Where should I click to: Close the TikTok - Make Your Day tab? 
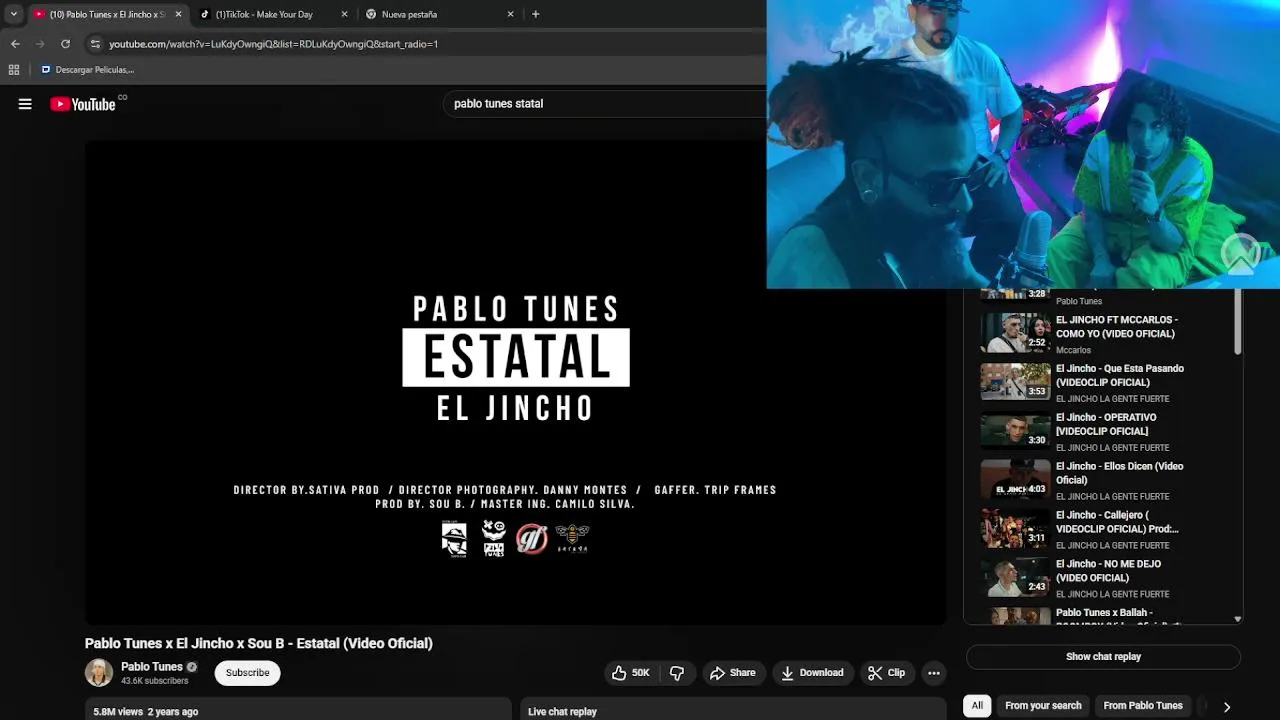(x=345, y=14)
